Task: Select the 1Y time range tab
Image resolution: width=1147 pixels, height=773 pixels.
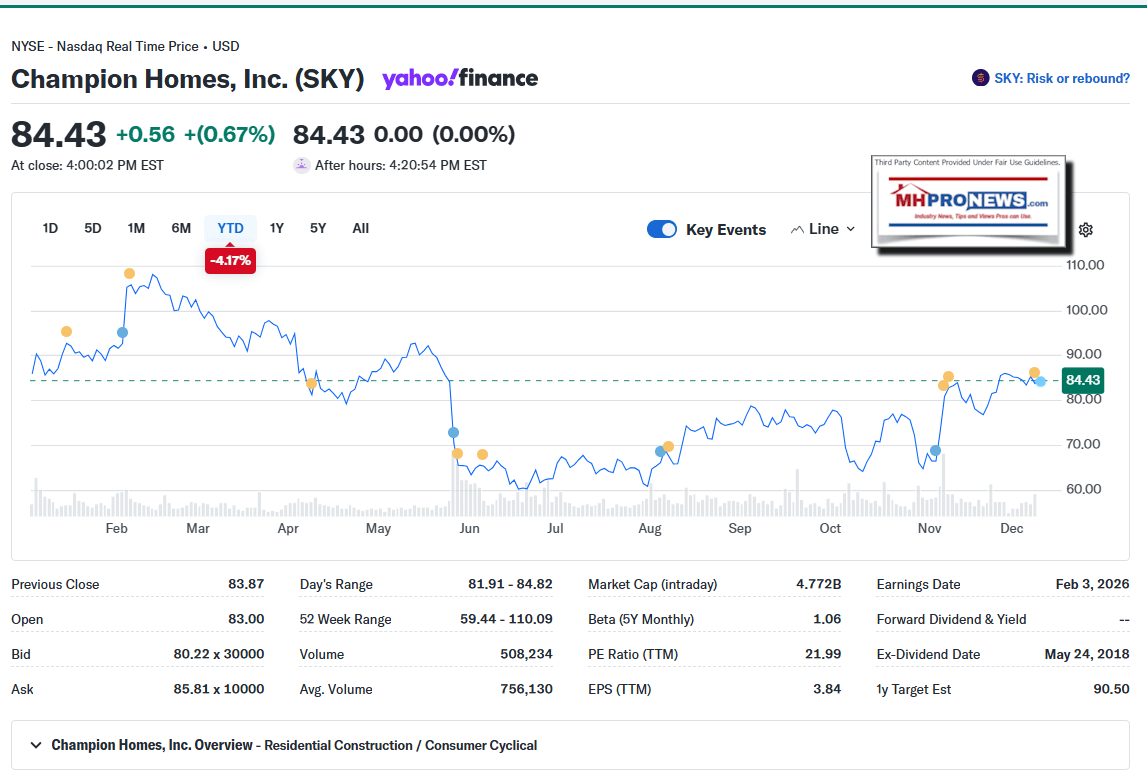Action: pos(277,228)
